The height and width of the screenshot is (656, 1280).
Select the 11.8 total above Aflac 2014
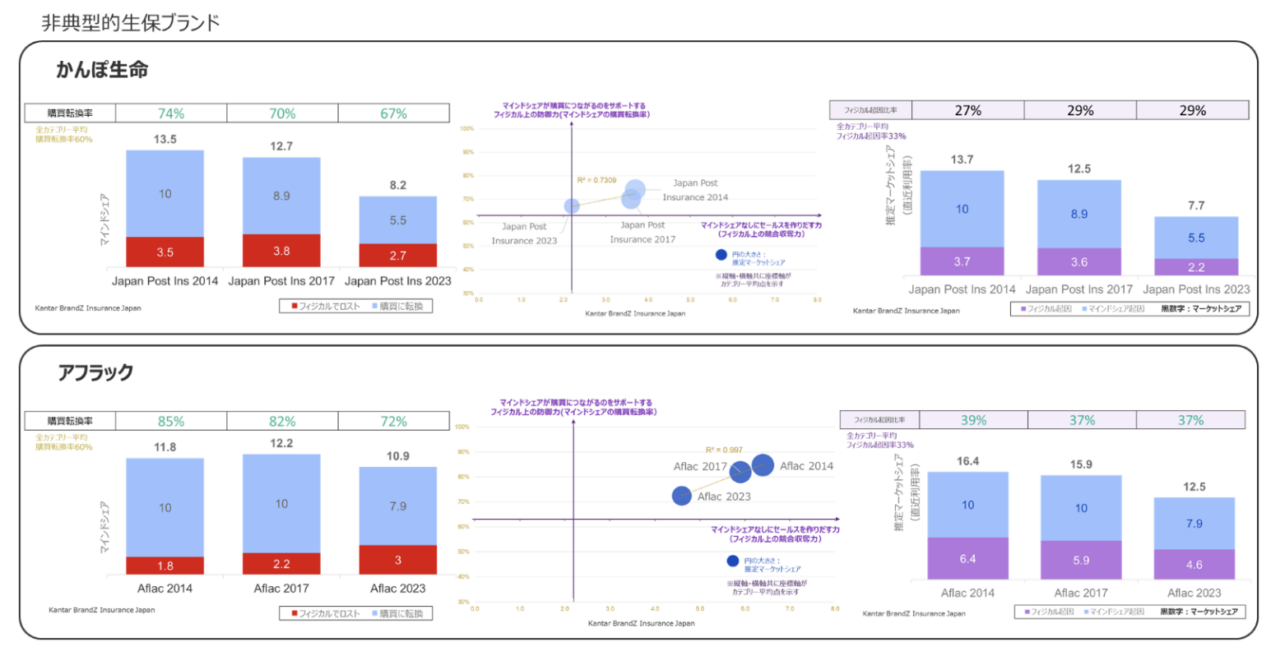coord(164,447)
